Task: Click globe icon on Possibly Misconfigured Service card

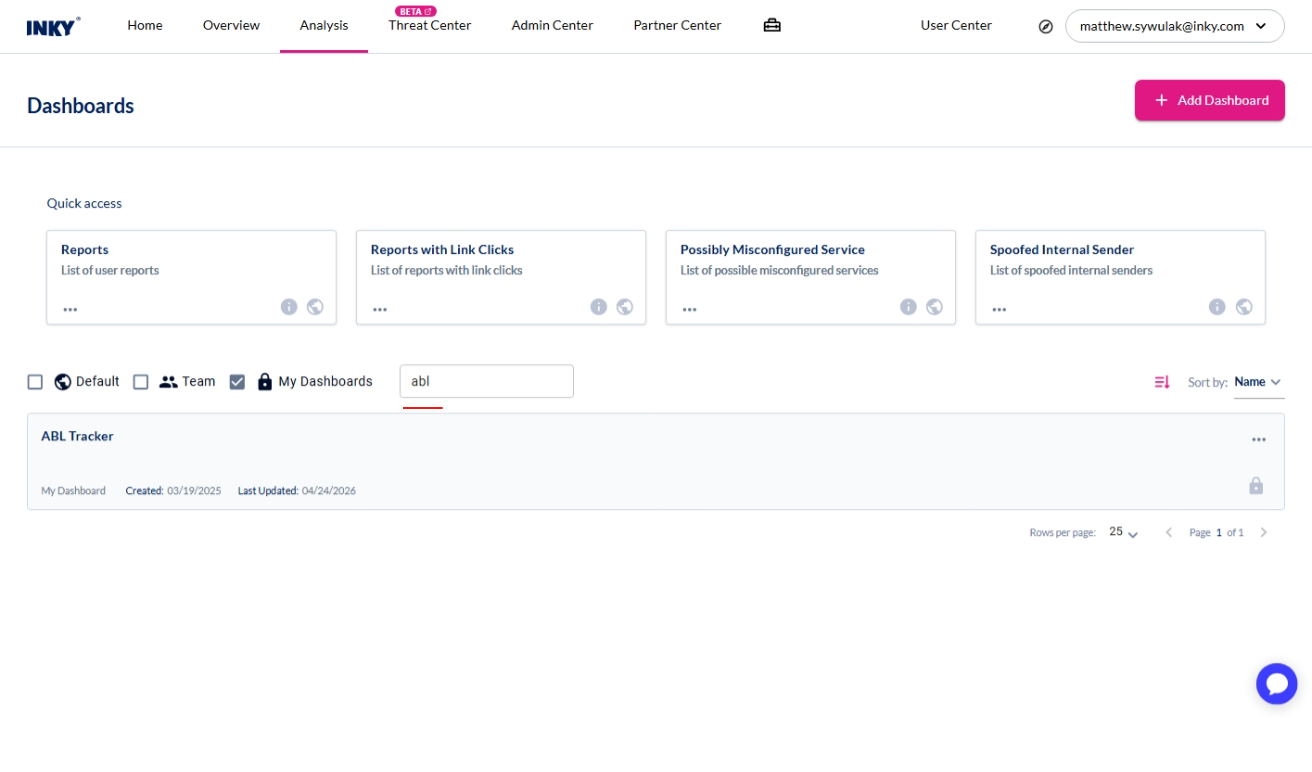Action: click(935, 307)
